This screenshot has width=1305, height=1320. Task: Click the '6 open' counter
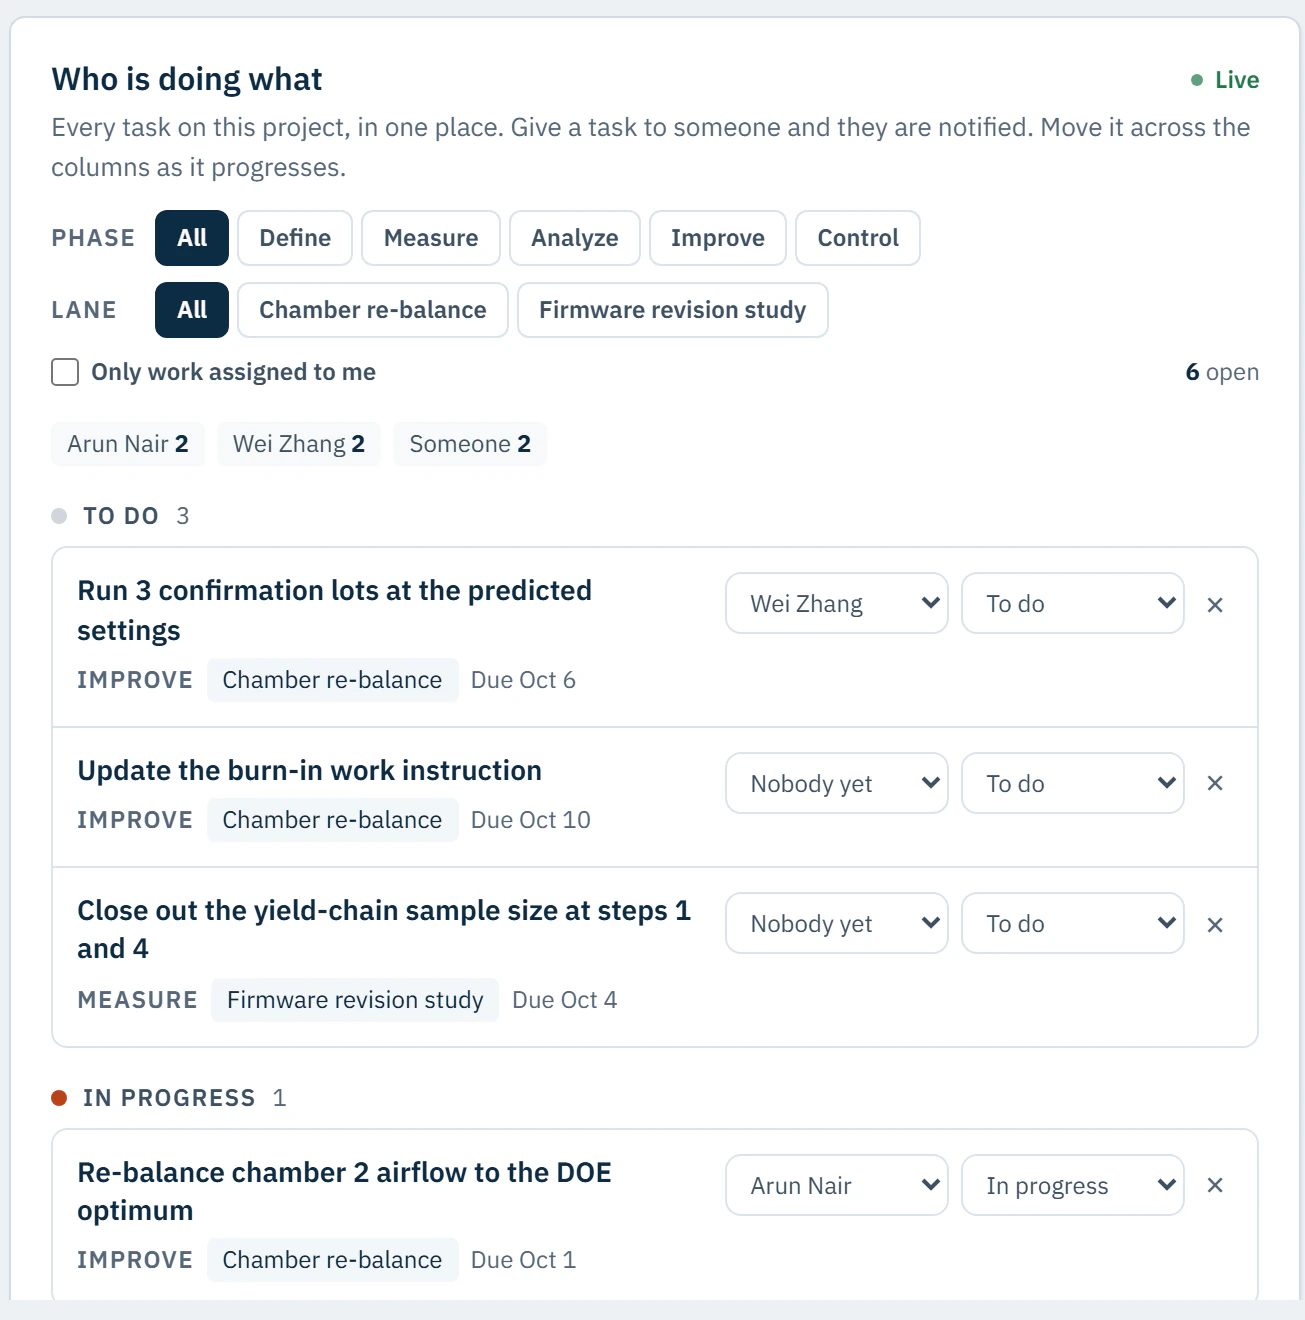(x=1222, y=372)
